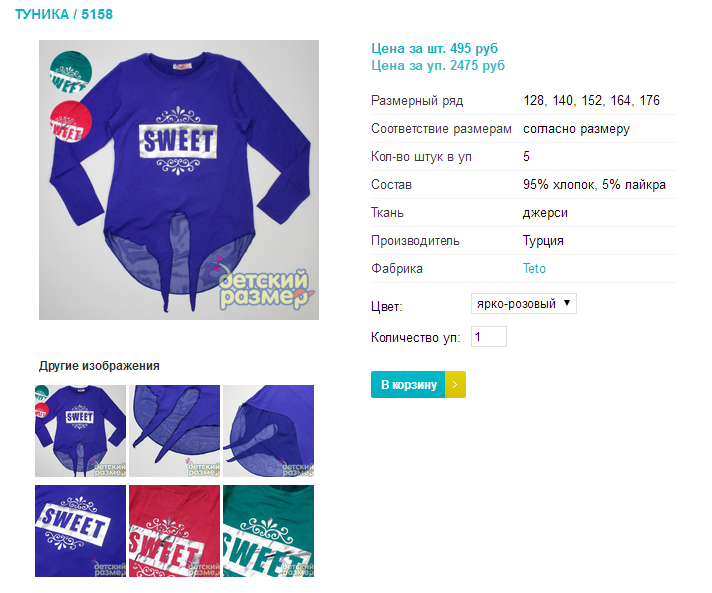Click the red color circle on main photo
712x593 pixels.
[70, 122]
